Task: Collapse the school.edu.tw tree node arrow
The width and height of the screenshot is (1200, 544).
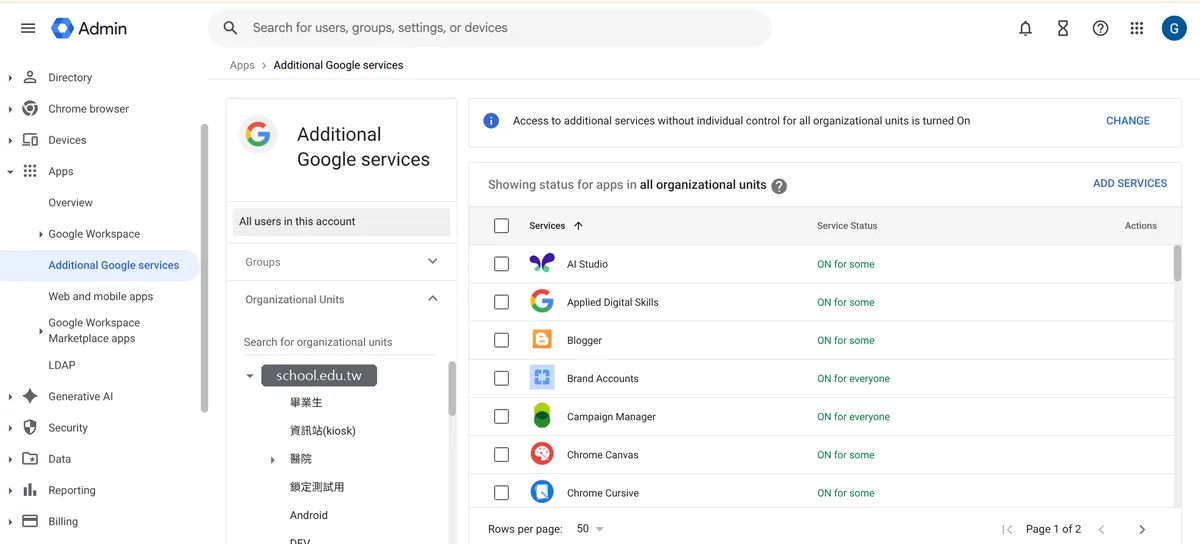Action: (250, 376)
